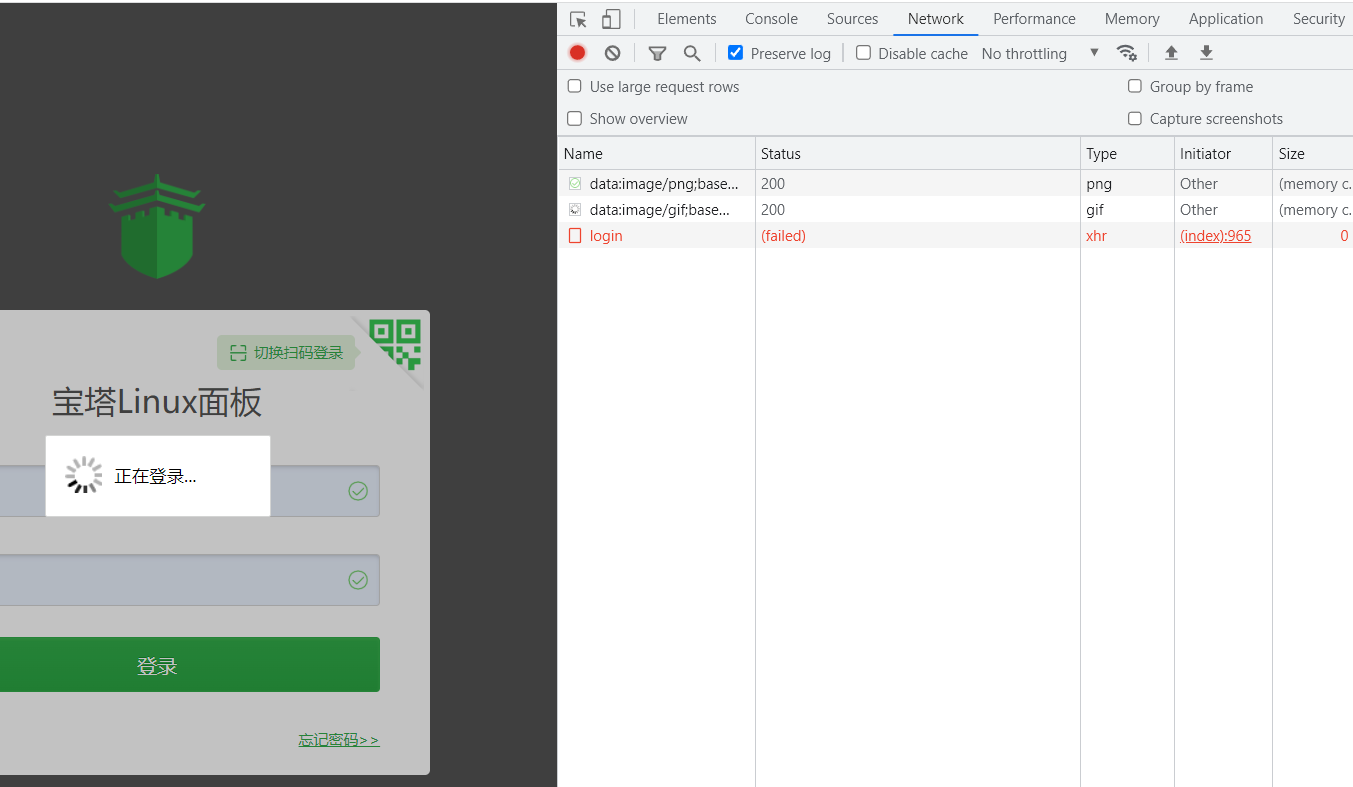
Task: Sort by the Initiator column header
Action: click(x=1223, y=154)
